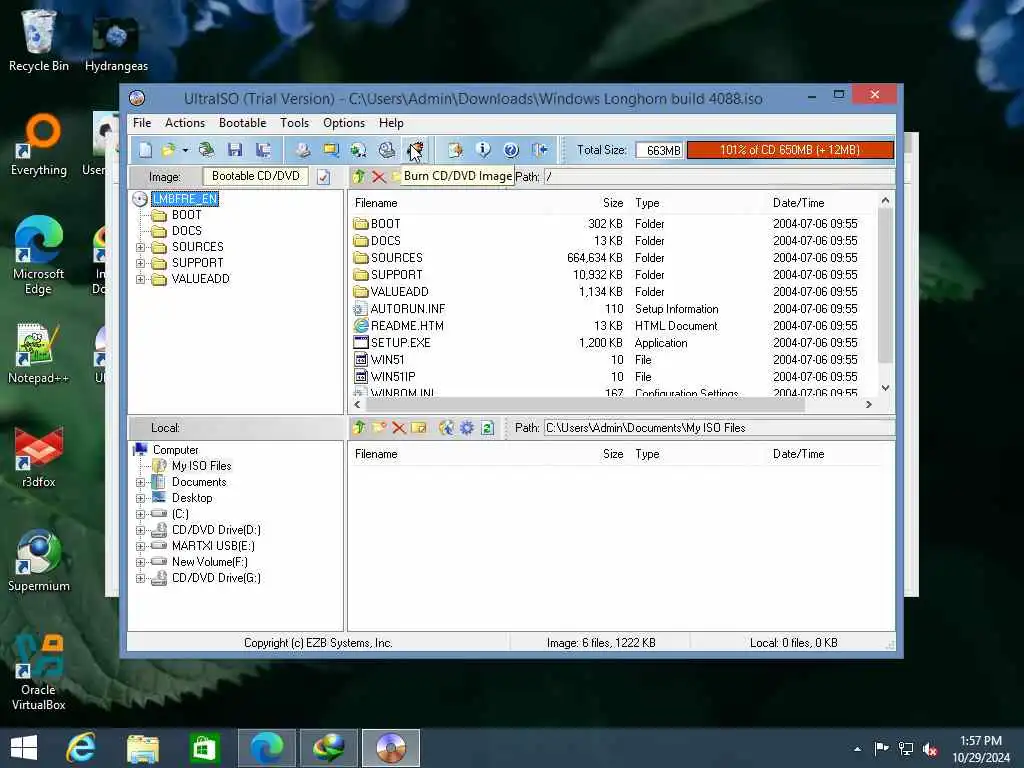Open the Actions menu
The width and height of the screenshot is (1024, 768).
pos(185,123)
